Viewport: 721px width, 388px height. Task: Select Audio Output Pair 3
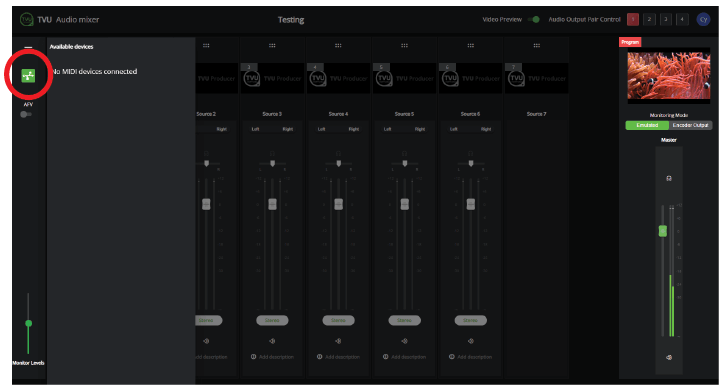[666, 19]
